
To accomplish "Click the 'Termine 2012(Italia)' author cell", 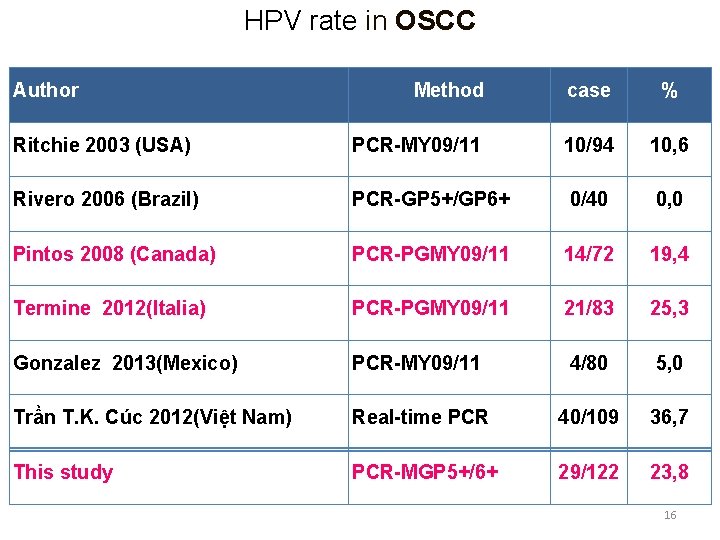I will [109, 308].
